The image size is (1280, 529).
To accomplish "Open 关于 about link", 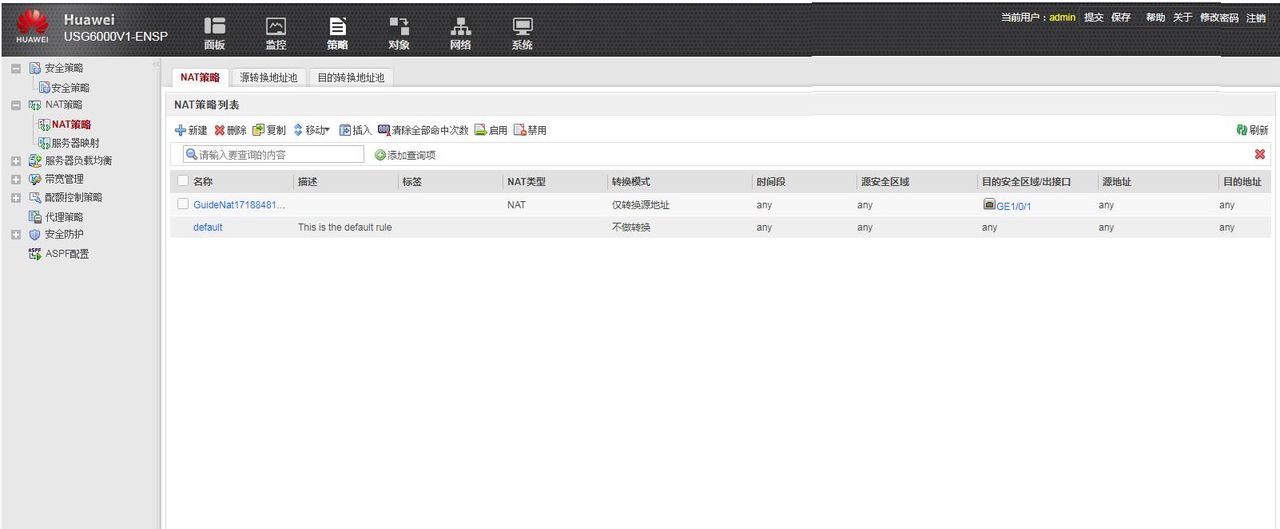I will pyautogui.click(x=1182, y=18).
